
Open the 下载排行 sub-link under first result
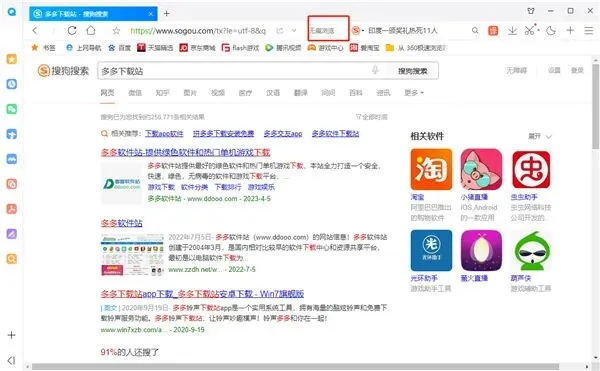coord(228,187)
